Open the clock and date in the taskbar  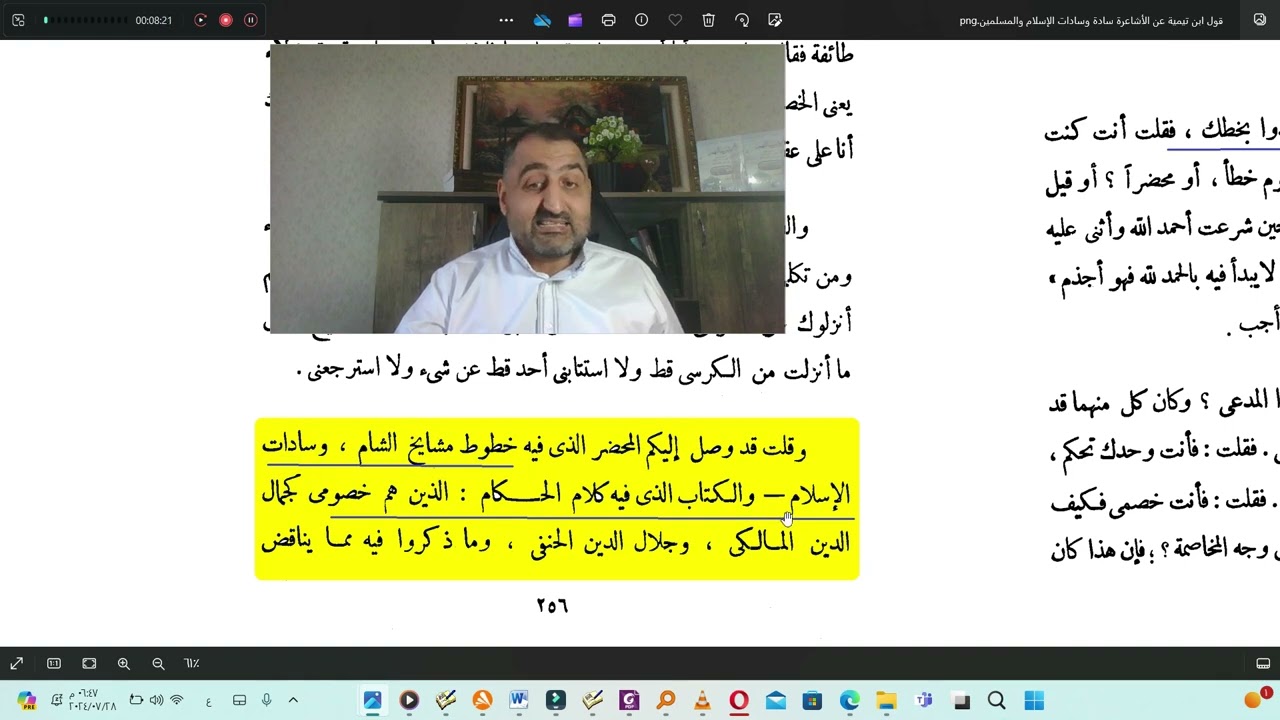pyautogui.click(x=92, y=700)
